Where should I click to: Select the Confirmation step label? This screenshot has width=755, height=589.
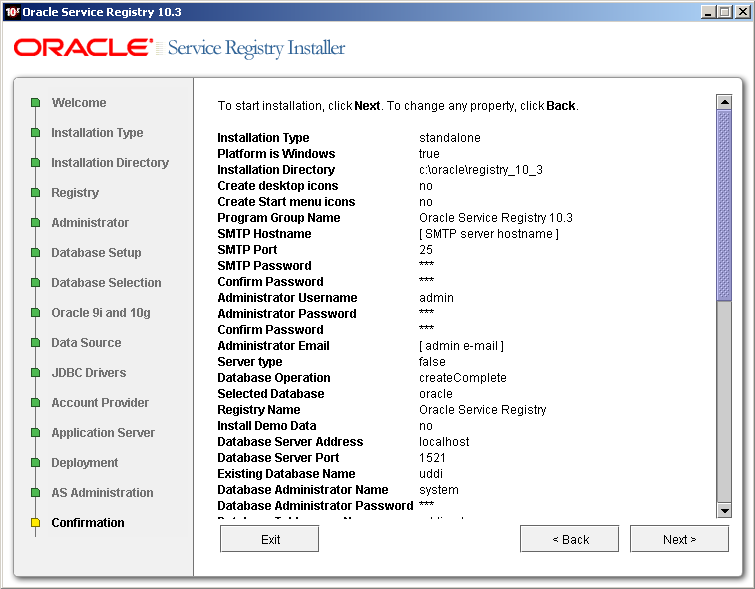(88, 523)
